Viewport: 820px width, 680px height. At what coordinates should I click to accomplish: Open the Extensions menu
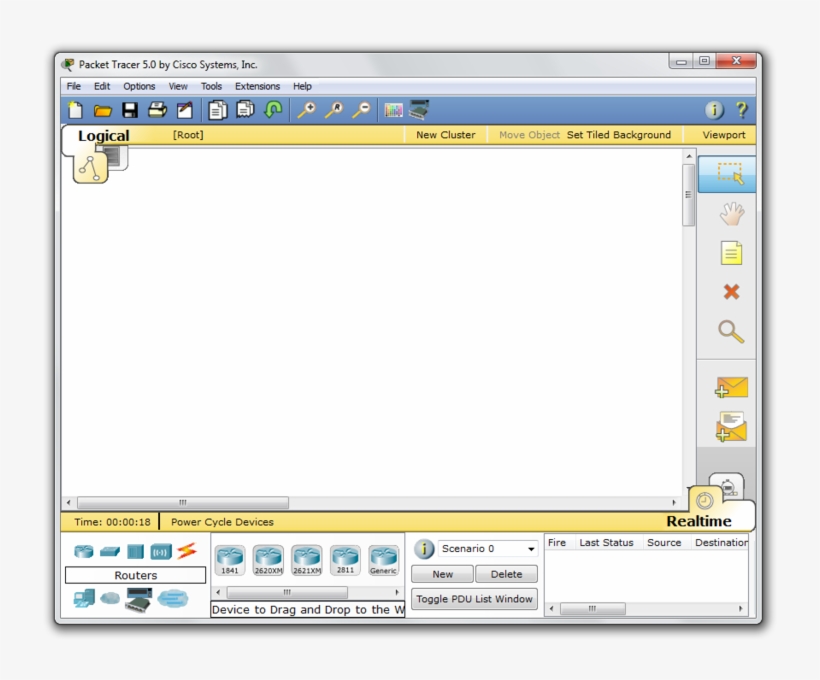pos(258,86)
